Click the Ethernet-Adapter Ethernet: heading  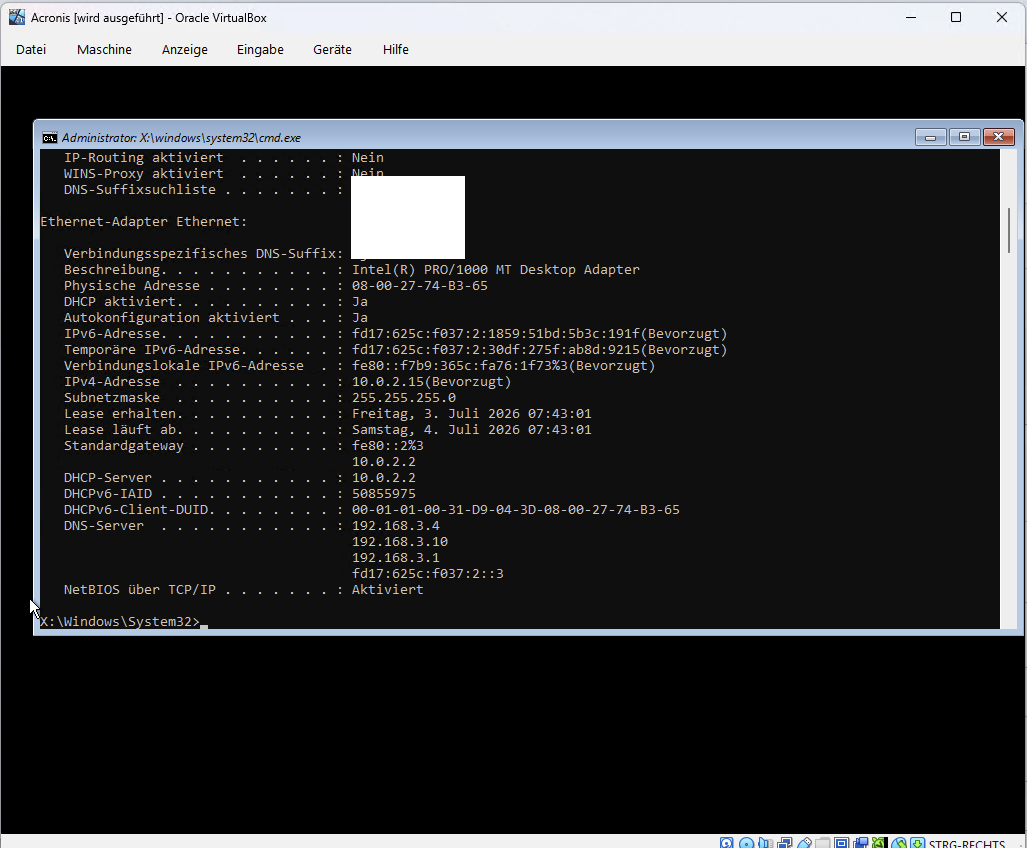tap(144, 222)
